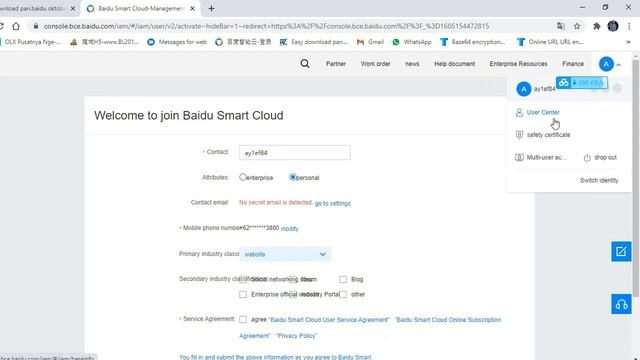Show more bookmarks with double chevron

coord(628,42)
